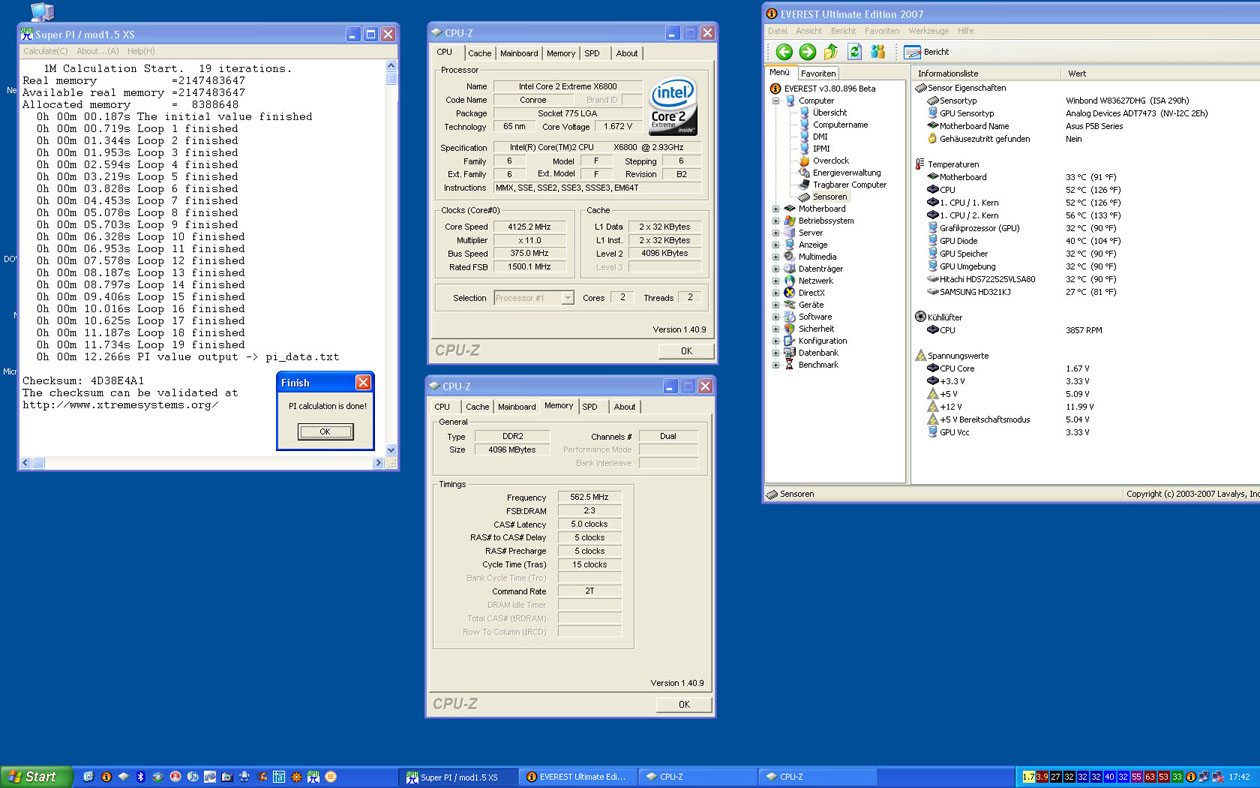Screen dimensions: 1260x788
Task: Open the Windows Start button
Action: [37, 776]
